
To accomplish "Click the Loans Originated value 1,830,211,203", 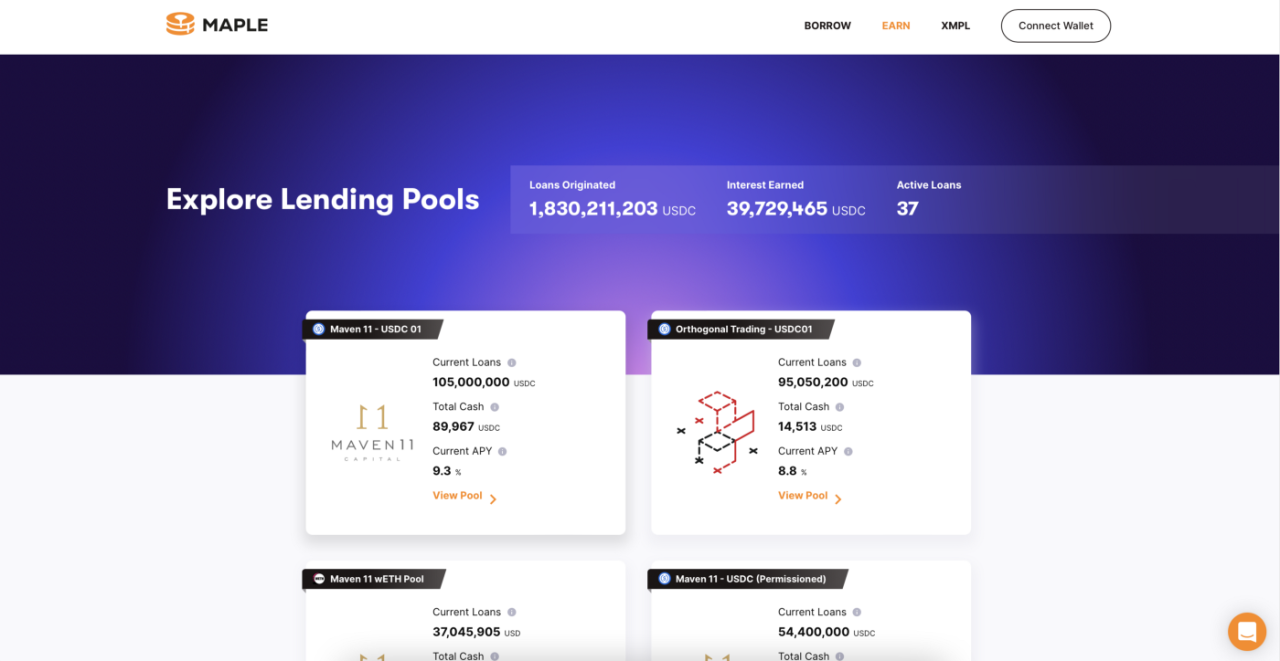I will click(593, 209).
